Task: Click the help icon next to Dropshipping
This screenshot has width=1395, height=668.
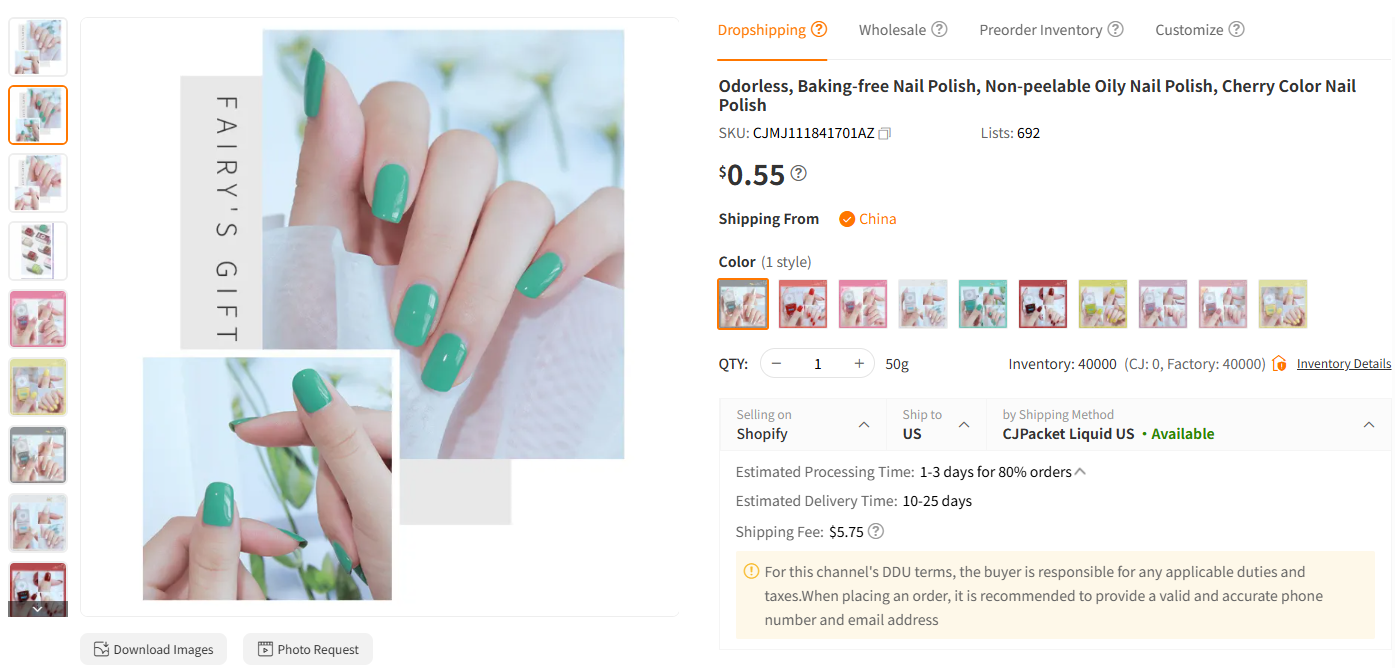Action: [819, 29]
